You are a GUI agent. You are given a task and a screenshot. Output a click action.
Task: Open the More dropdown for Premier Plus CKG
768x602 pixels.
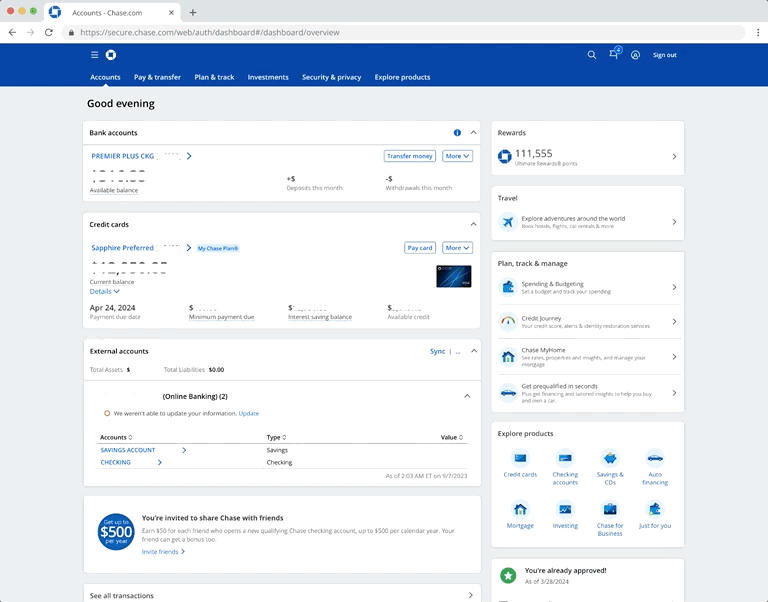click(457, 156)
